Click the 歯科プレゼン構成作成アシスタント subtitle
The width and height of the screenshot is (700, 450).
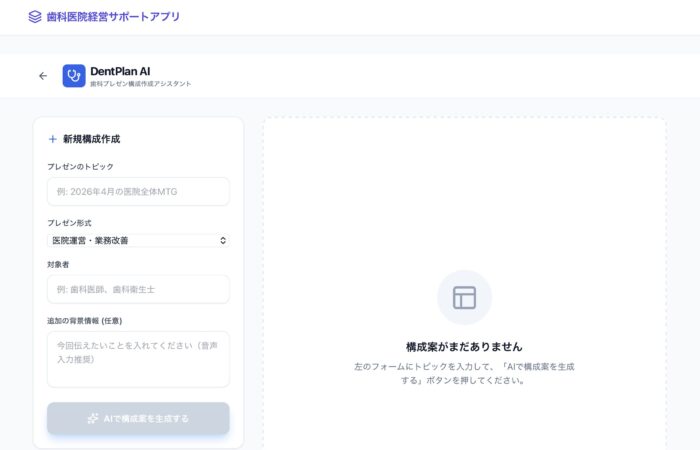pyautogui.click(x=140, y=84)
